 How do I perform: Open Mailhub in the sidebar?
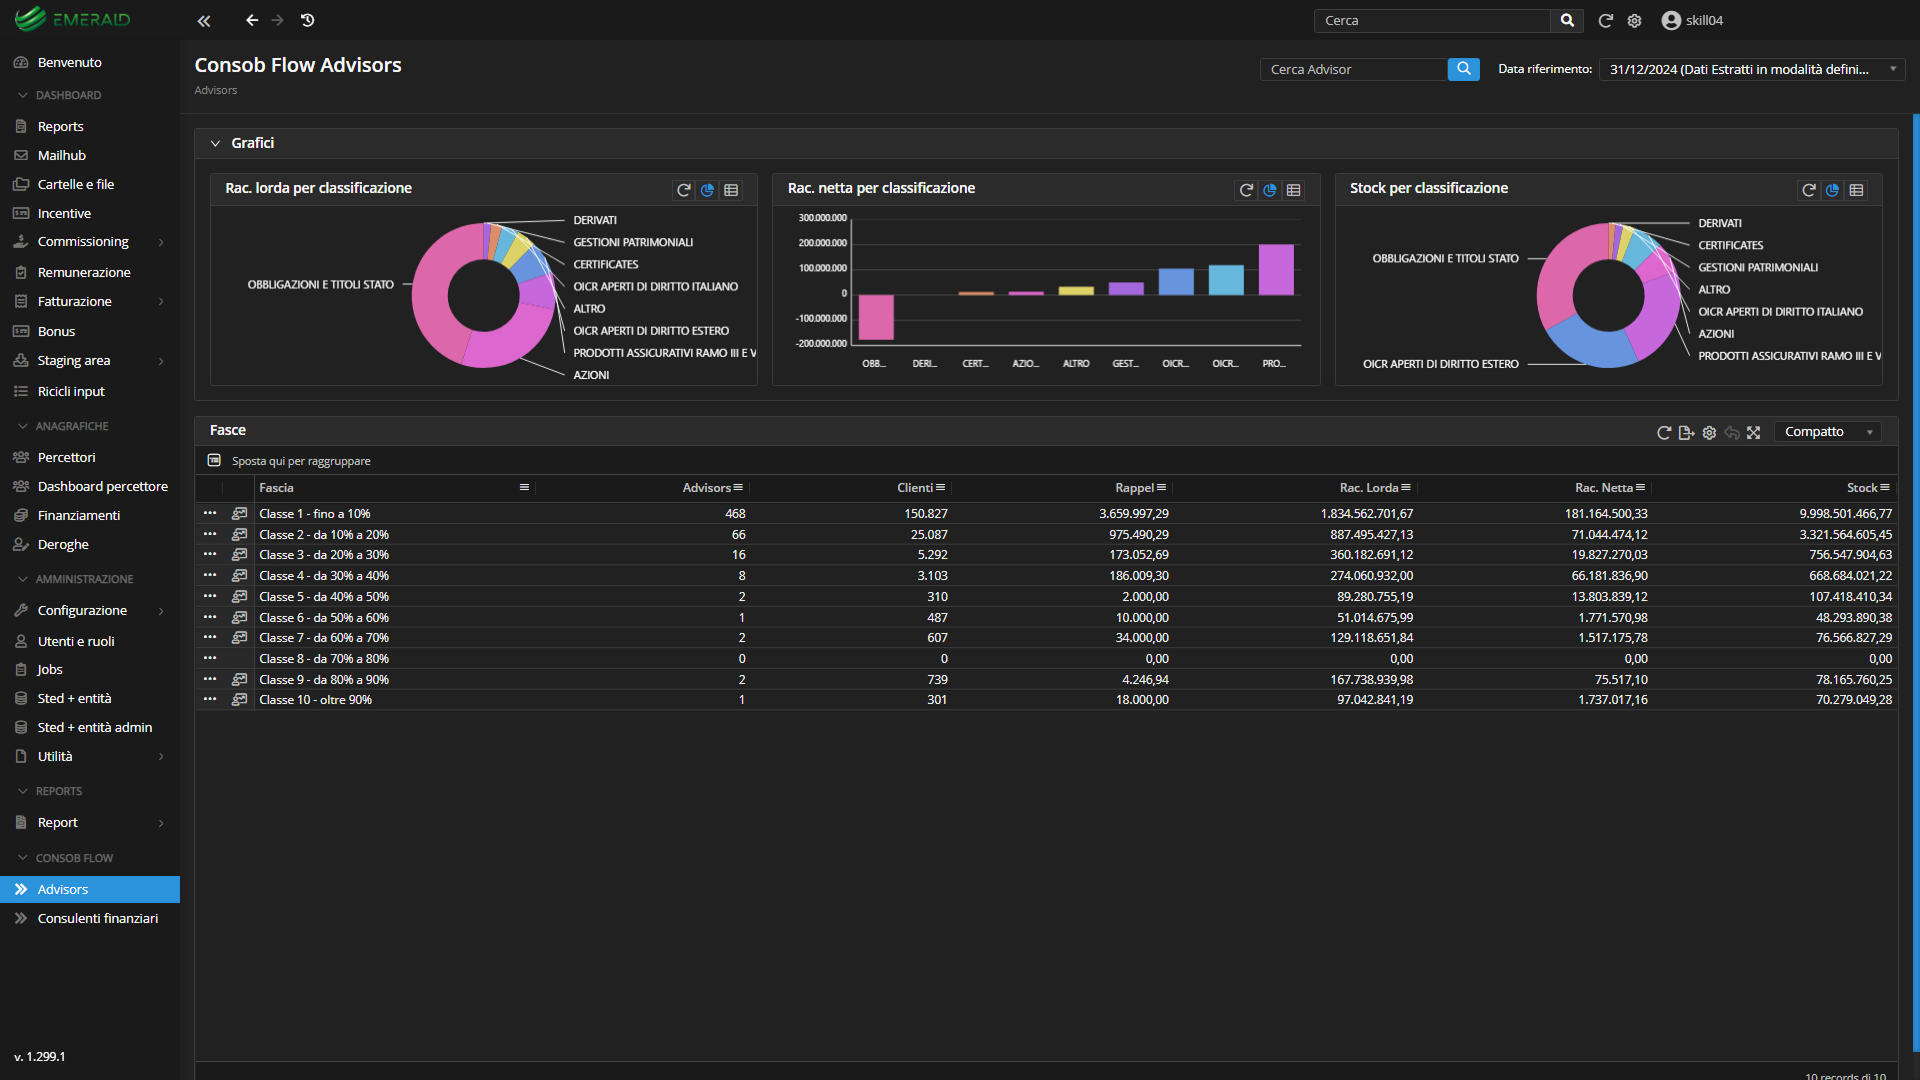pyautogui.click(x=61, y=155)
